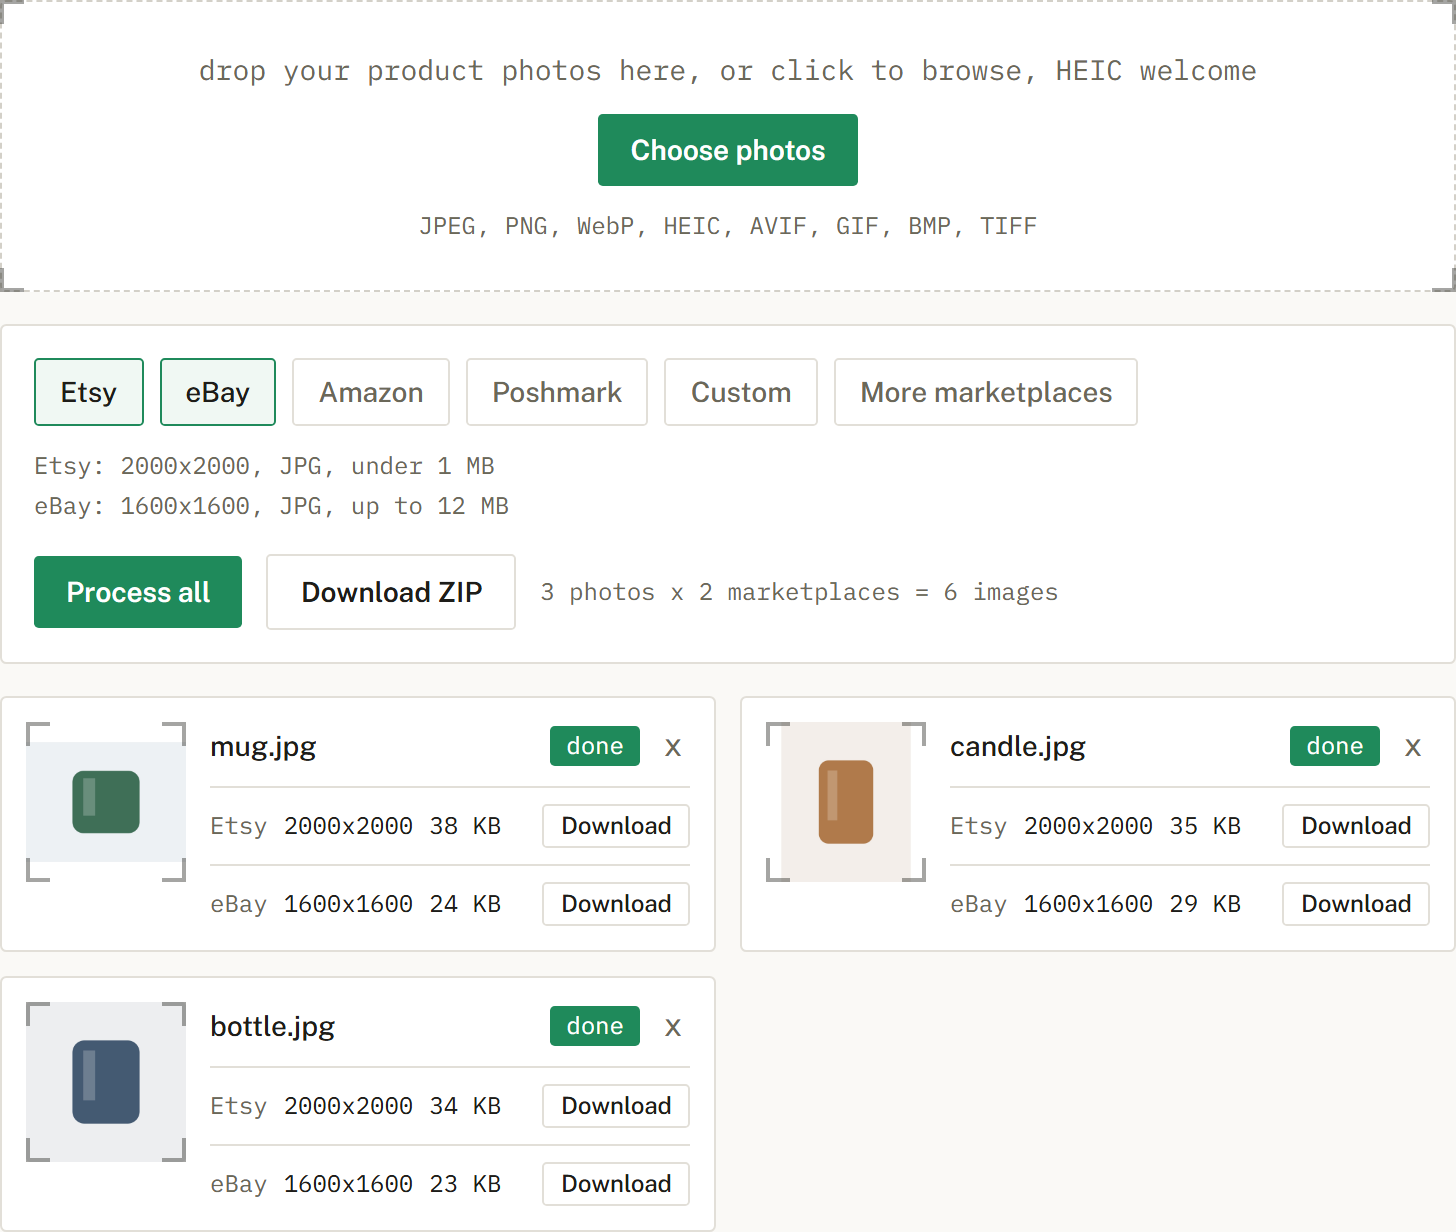Click bottle.jpg eBay 23 KB size
This screenshot has width=1456, height=1232.
click(x=465, y=1184)
